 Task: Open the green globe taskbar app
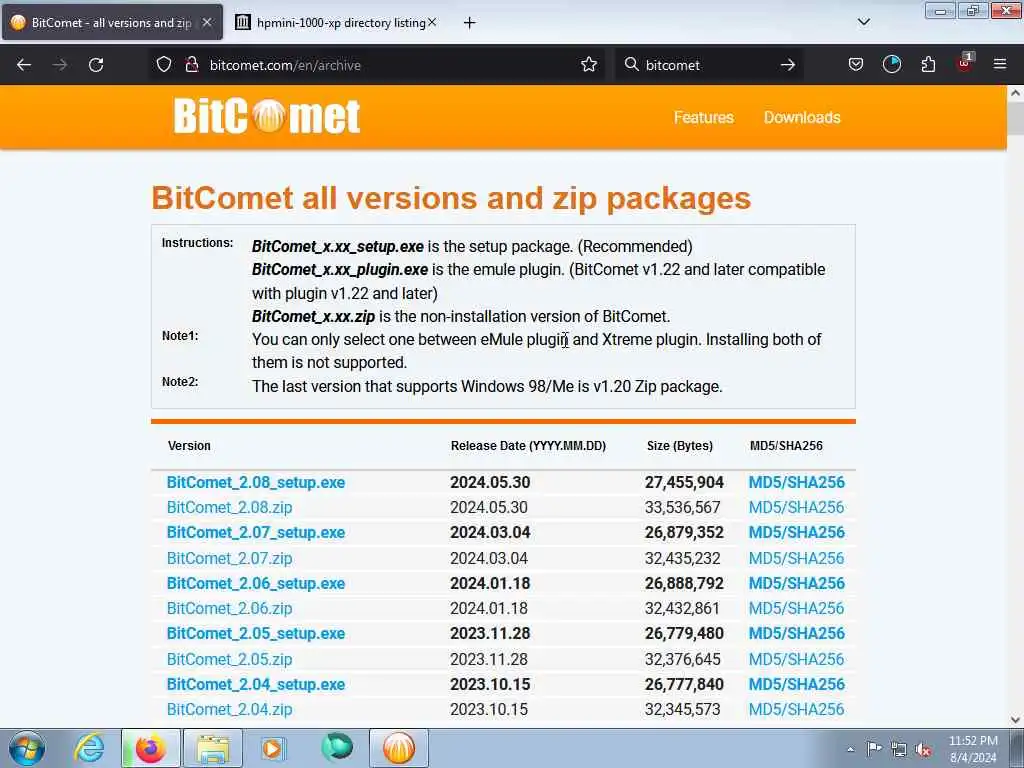337,747
